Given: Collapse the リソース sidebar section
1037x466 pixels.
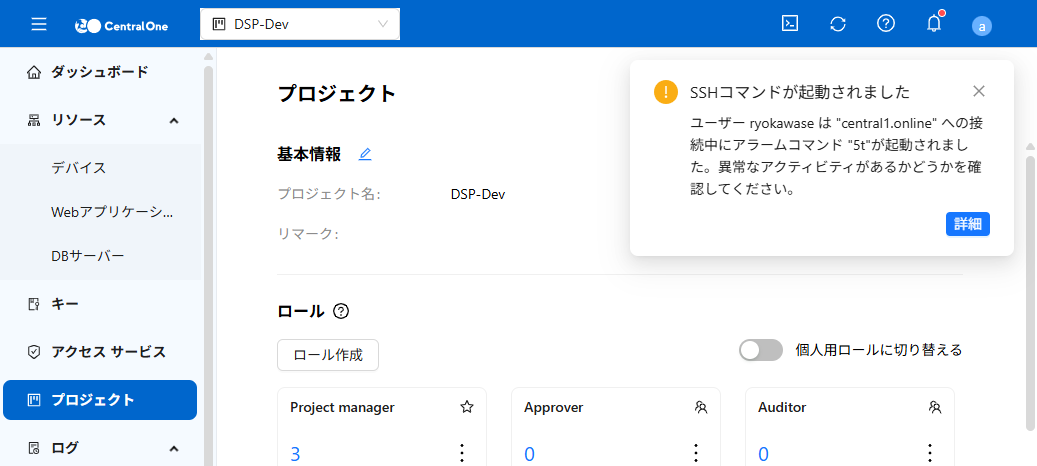Looking at the screenshot, I should pyautogui.click(x=174, y=120).
